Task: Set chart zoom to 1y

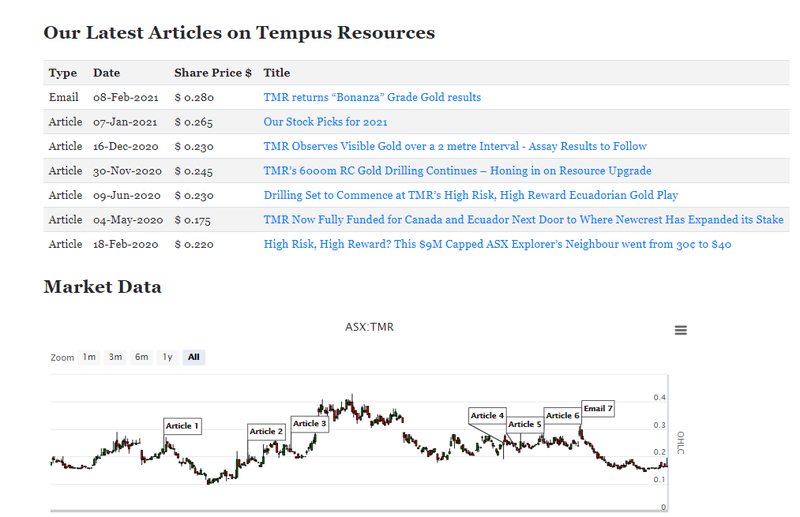Action: [x=167, y=357]
